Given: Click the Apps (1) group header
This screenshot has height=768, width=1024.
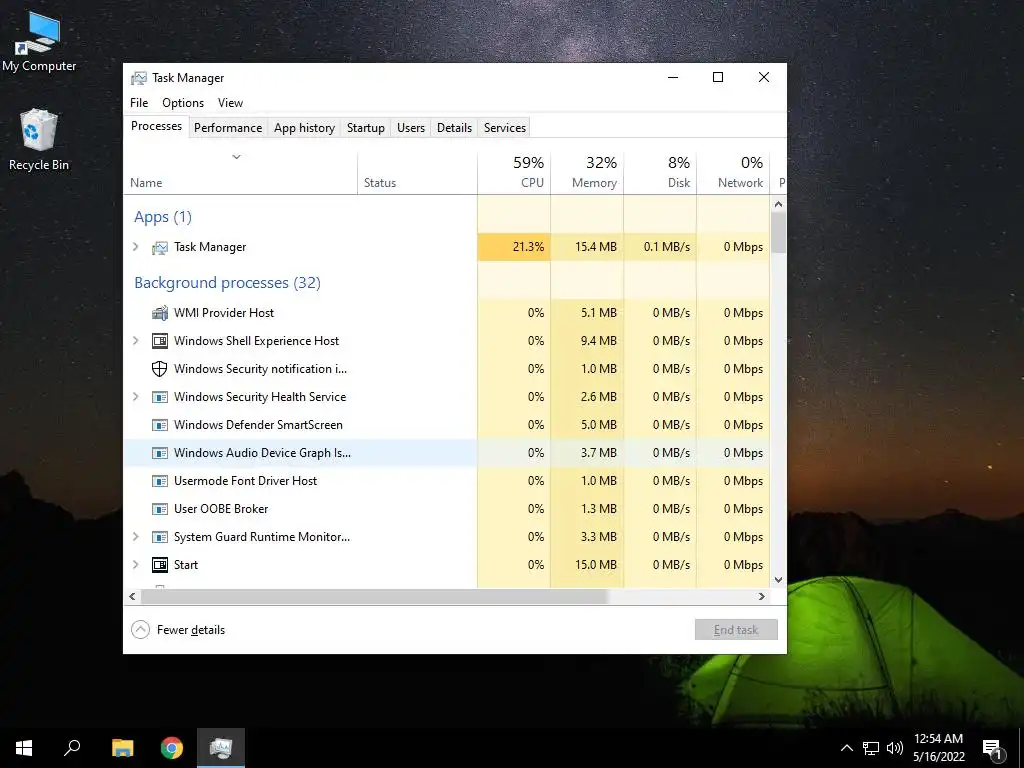Looking at the screenshot, I should pyautogui.click(x=163, y=217).
